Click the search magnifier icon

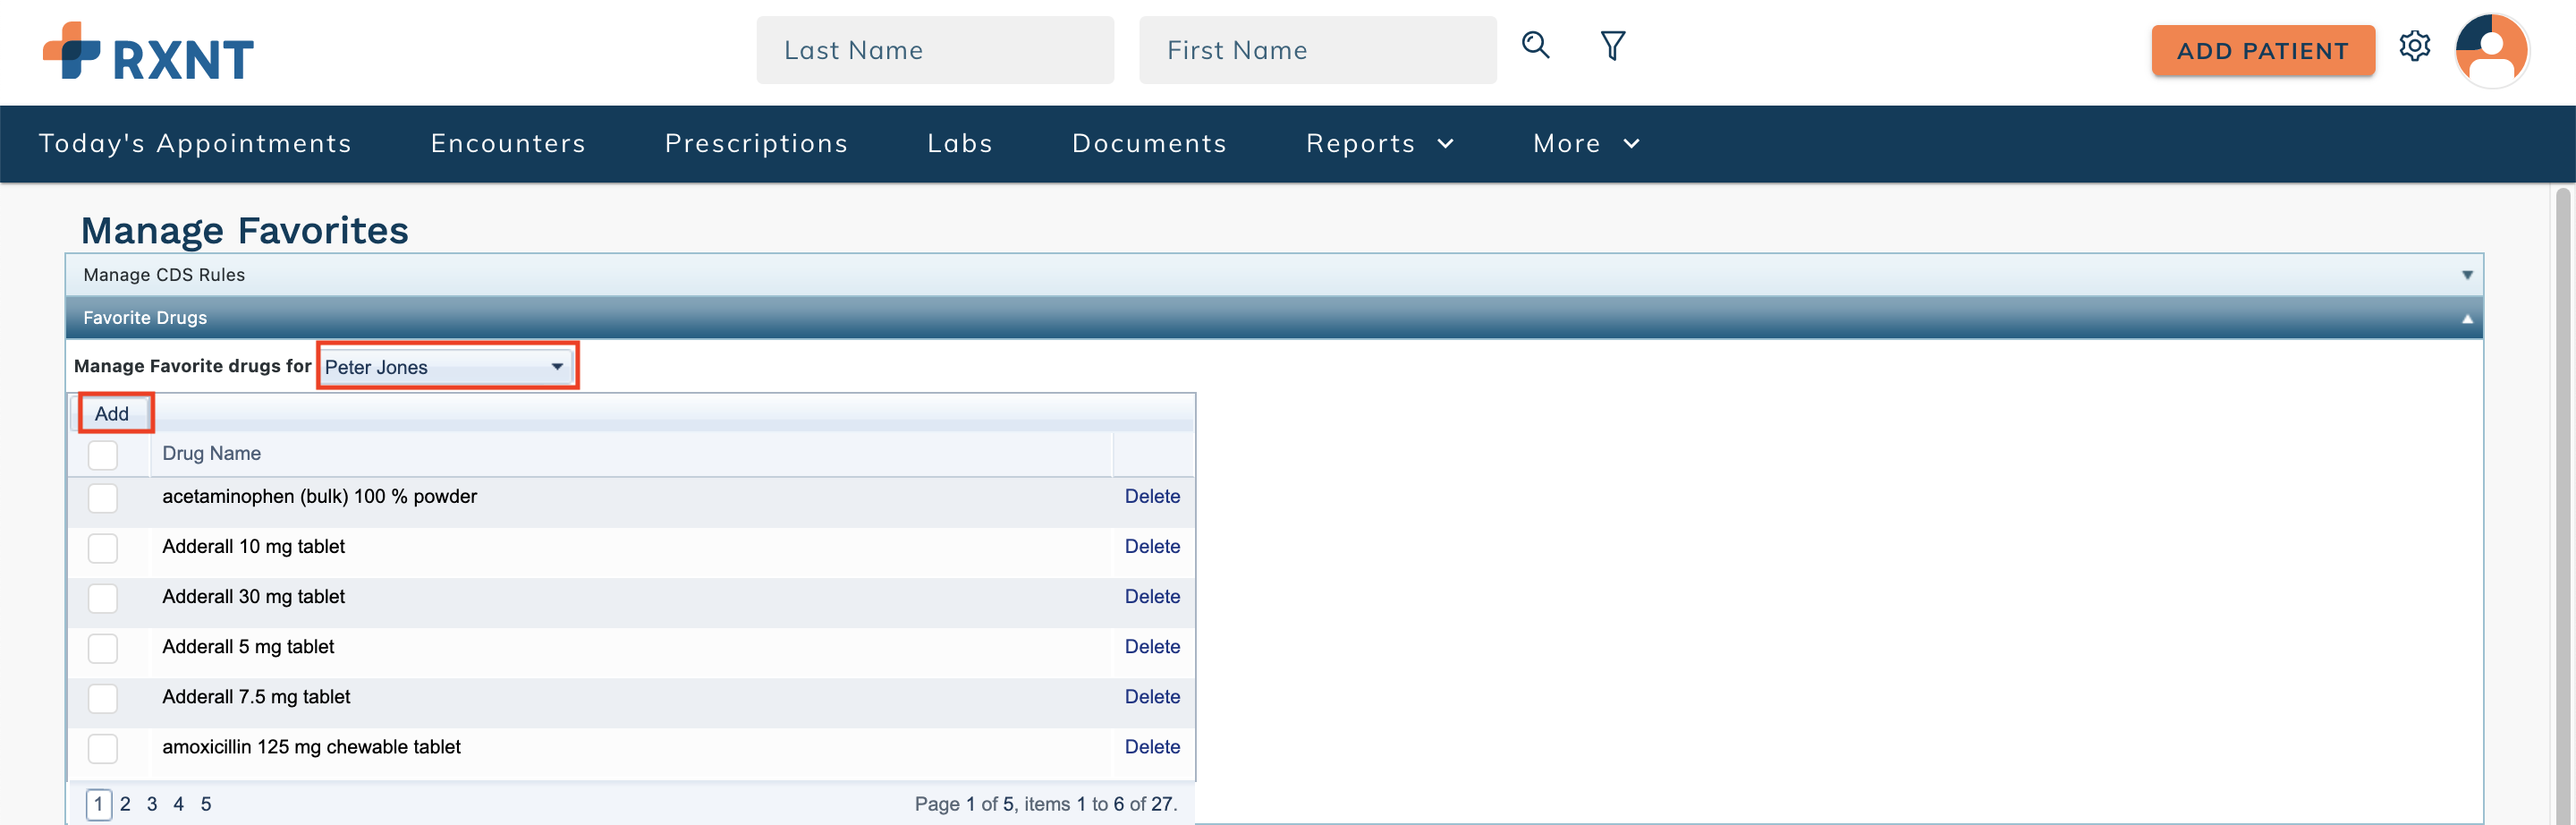pos(1536,45)
